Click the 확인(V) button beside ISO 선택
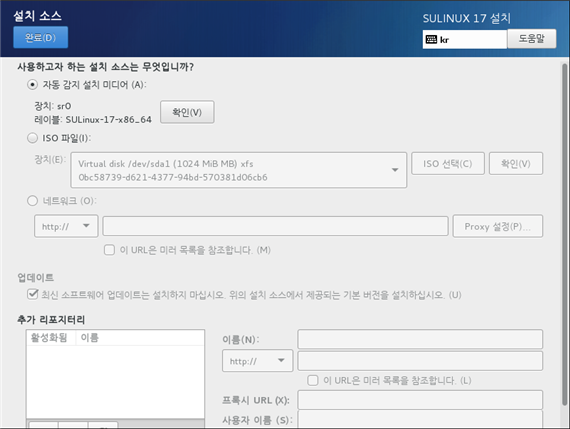Screen dimensions: 570x429 pos(516,164)
